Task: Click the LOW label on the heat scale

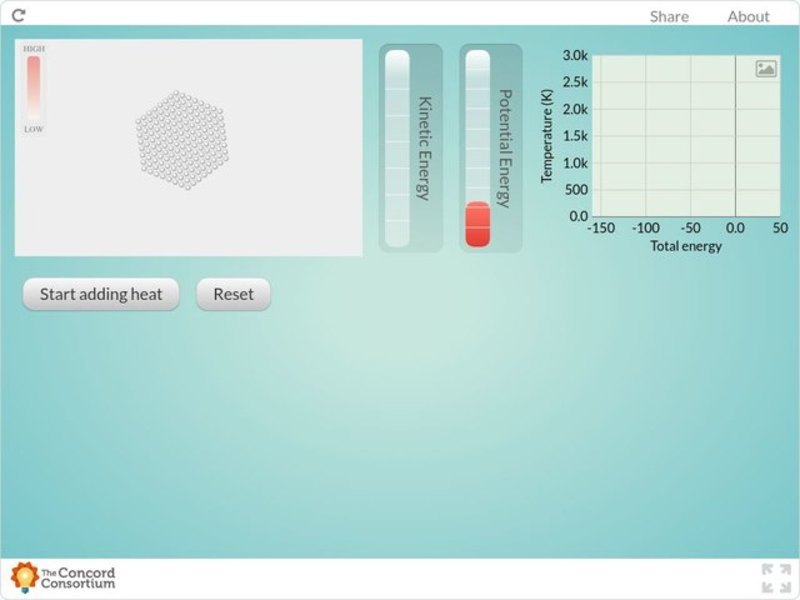Action: click(x=34, y=127)
